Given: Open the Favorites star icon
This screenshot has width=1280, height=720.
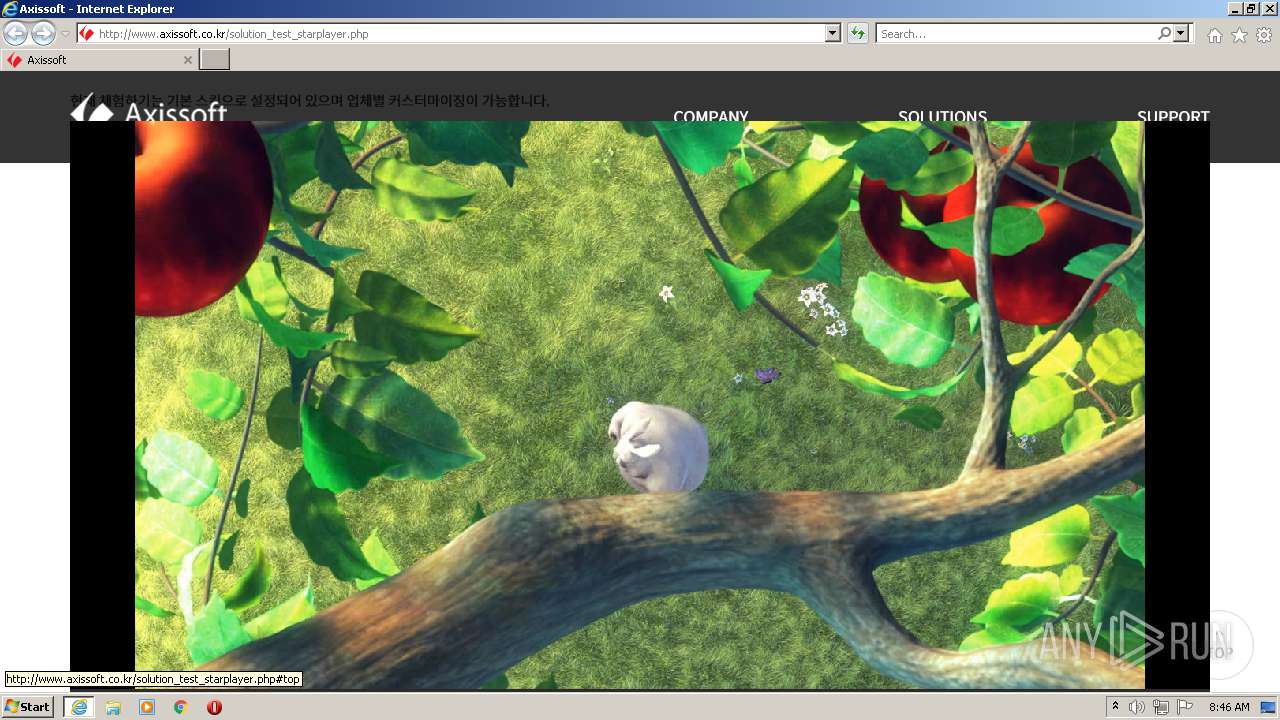Looking at the screenshot, I should [x=1239, y=35].
